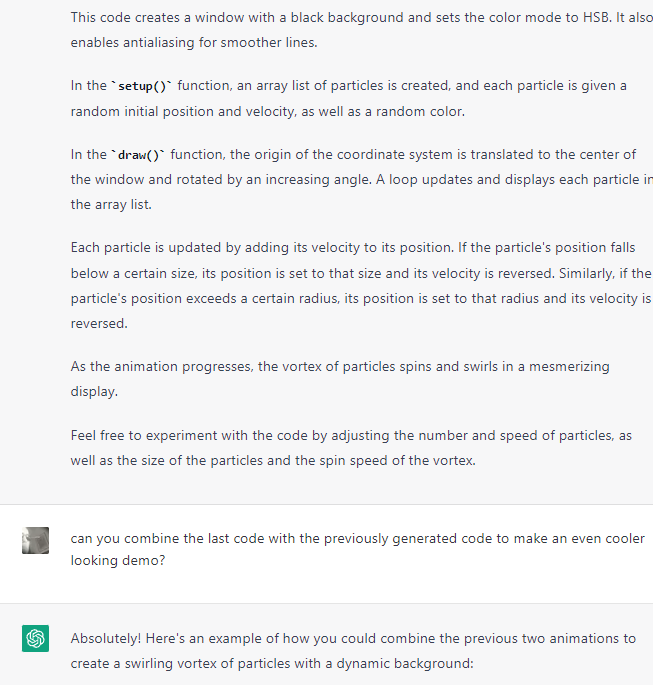Image resolution: width=653 pixels, height=685 pixels.
Task: Click the ChatGPT green logo avatar
Action: coord(35,638)
